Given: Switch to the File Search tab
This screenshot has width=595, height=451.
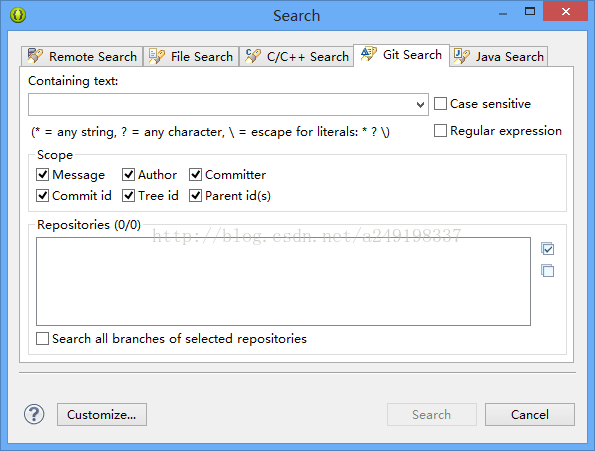Looking at the screenshot, I should [191, 56].
